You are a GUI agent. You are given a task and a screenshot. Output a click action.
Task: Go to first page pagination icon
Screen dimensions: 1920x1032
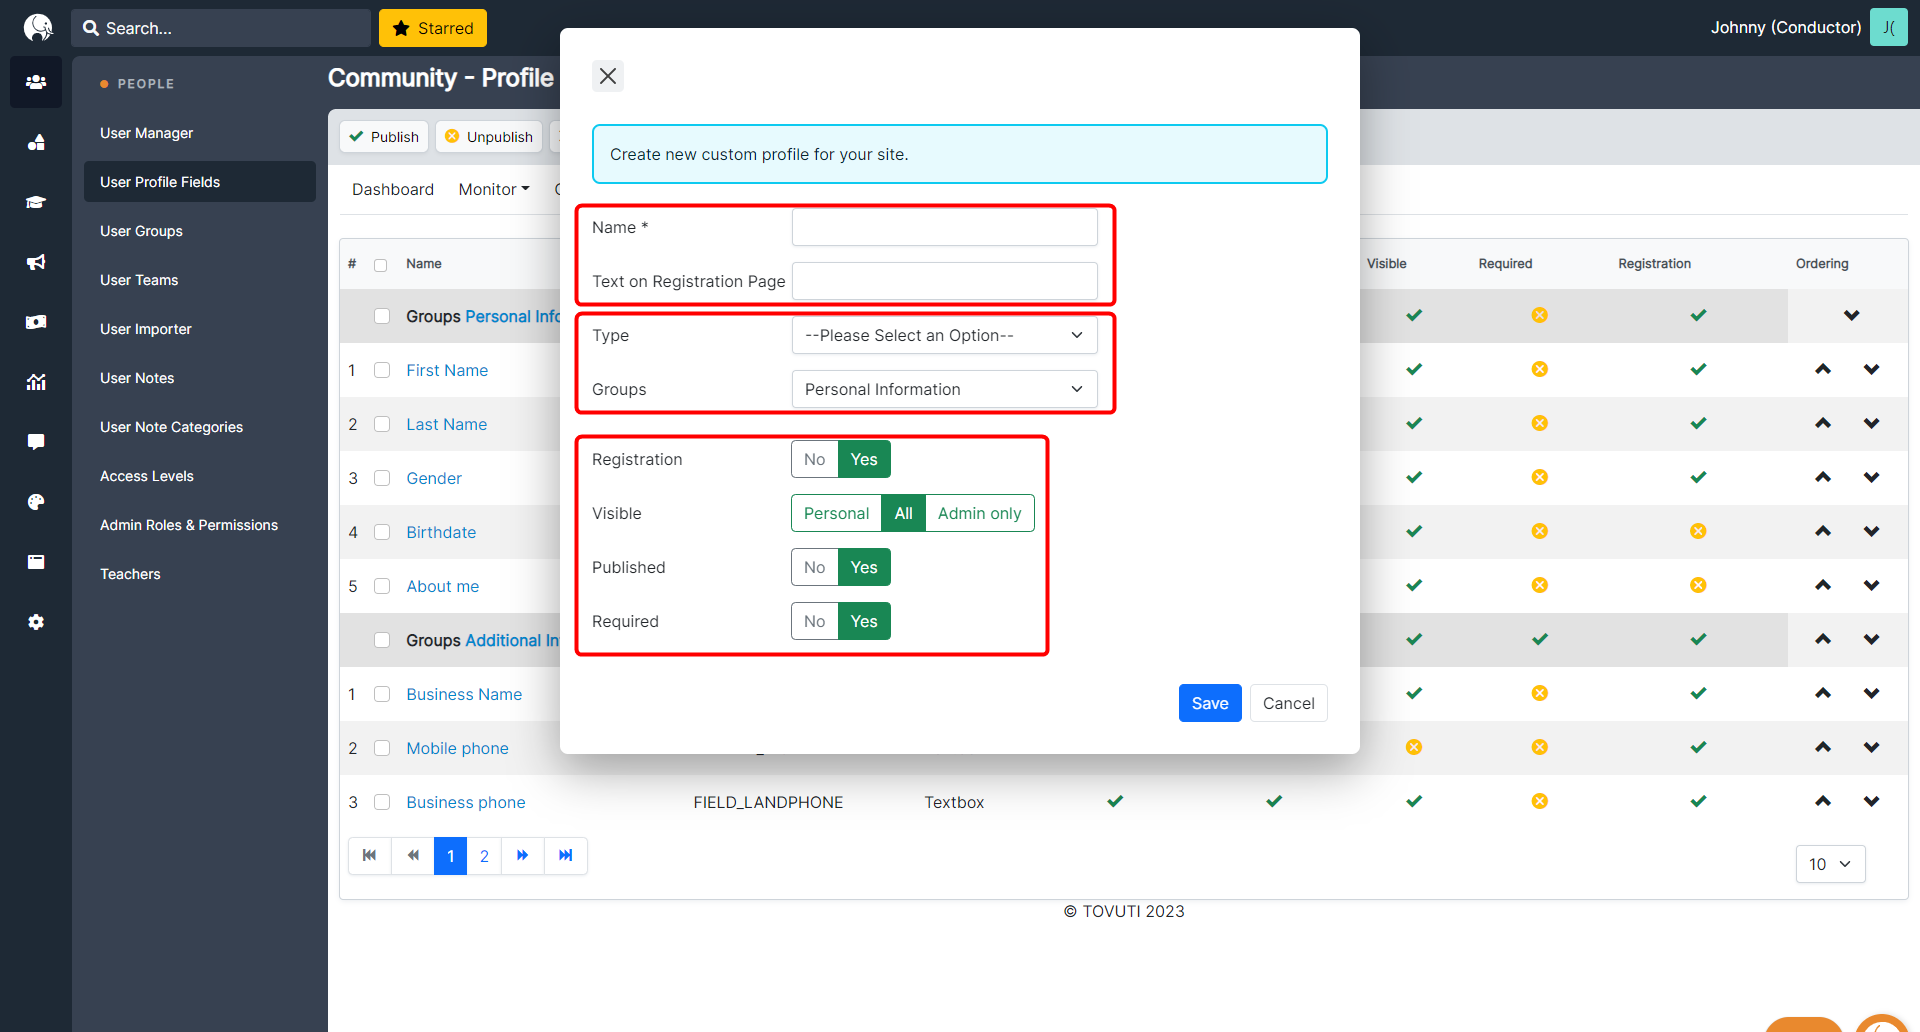point(370,856)
